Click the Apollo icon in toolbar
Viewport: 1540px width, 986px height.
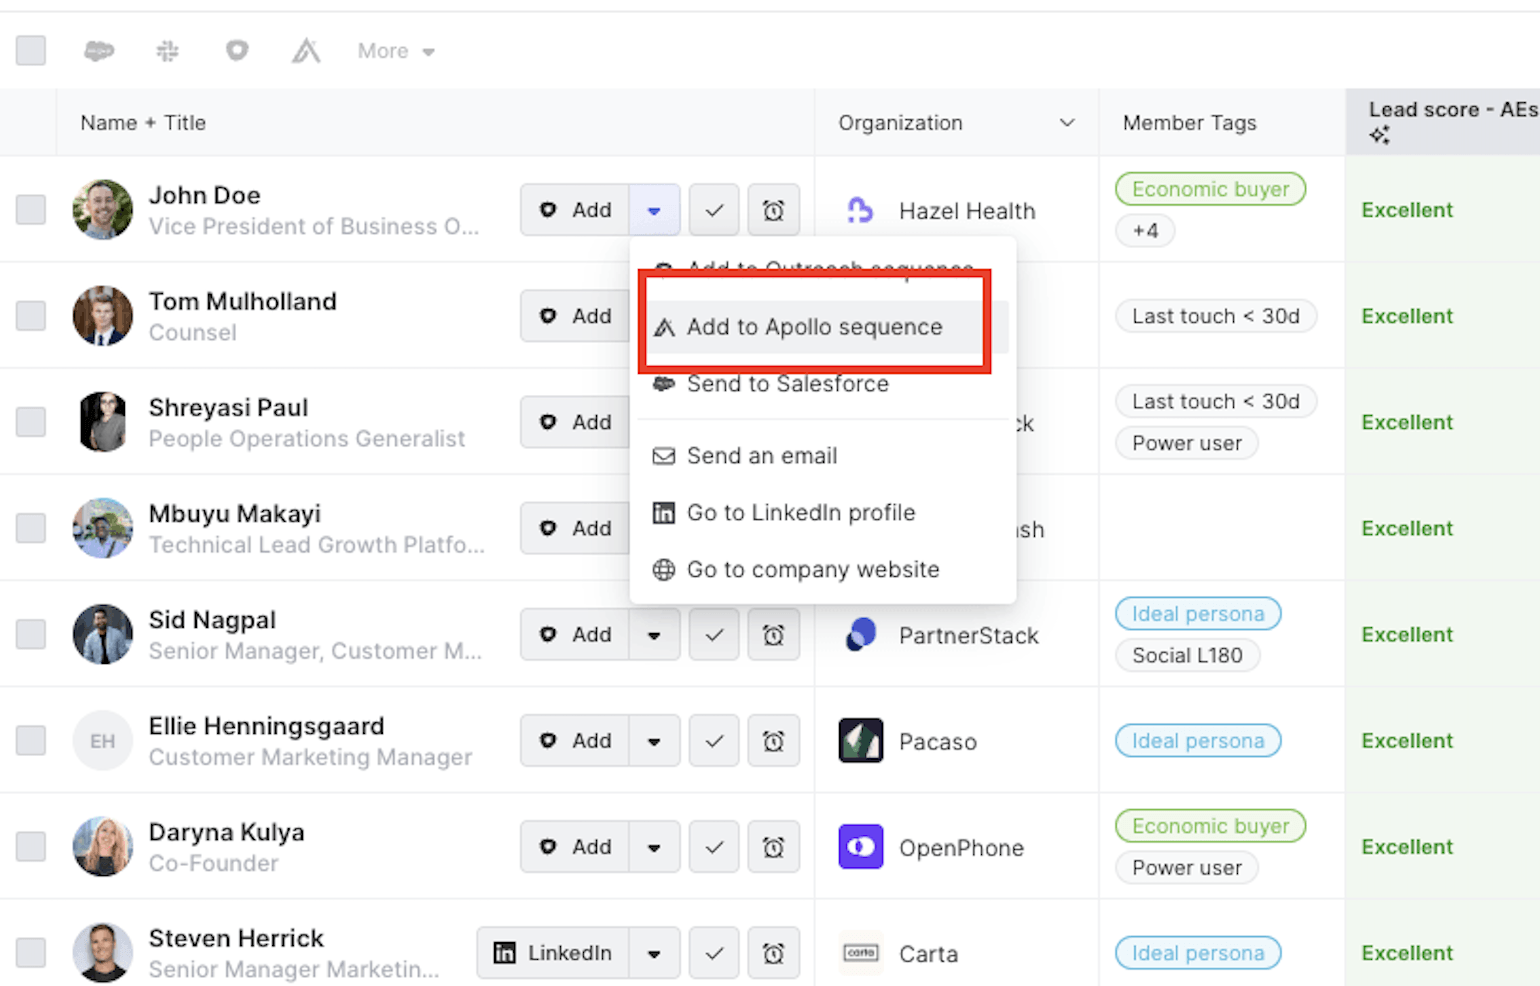point(306,50)
